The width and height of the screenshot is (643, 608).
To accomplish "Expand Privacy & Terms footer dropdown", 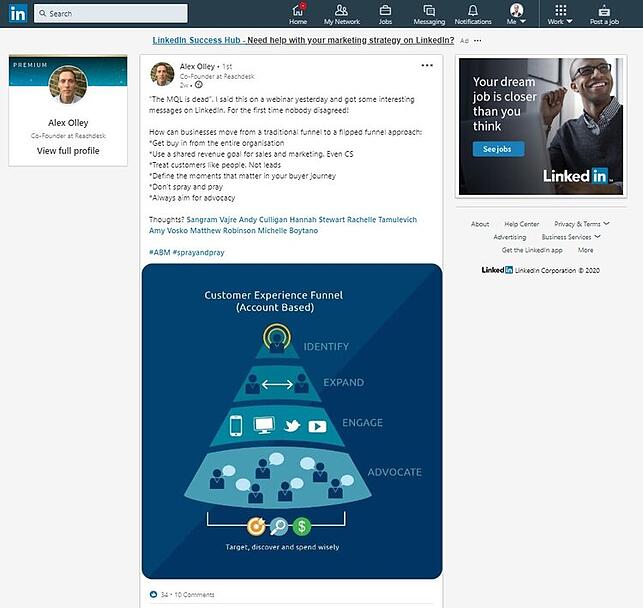I will [x=580, y=224].
